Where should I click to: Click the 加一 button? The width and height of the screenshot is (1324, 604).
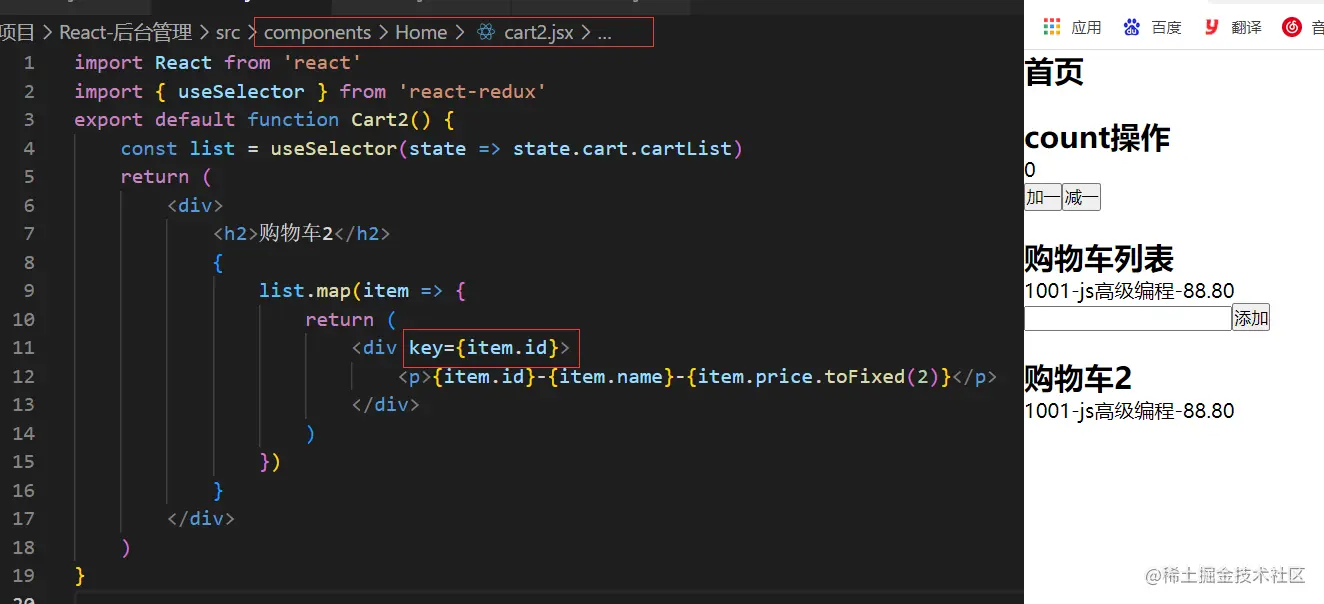pyautogui.click(x=1043, y=197)
